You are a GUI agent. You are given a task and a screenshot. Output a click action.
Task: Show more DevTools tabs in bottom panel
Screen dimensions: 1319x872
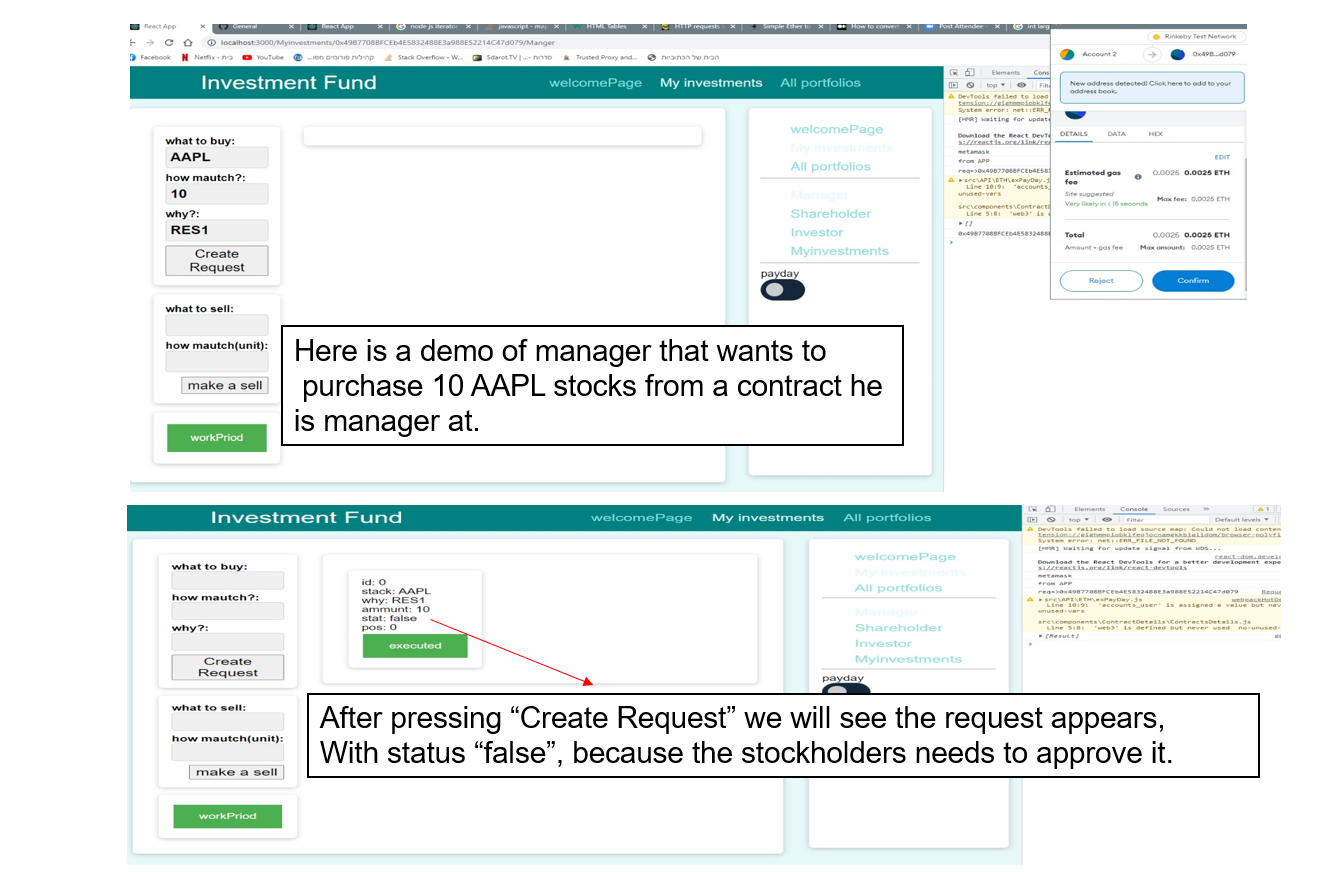tap(1206, 509)
